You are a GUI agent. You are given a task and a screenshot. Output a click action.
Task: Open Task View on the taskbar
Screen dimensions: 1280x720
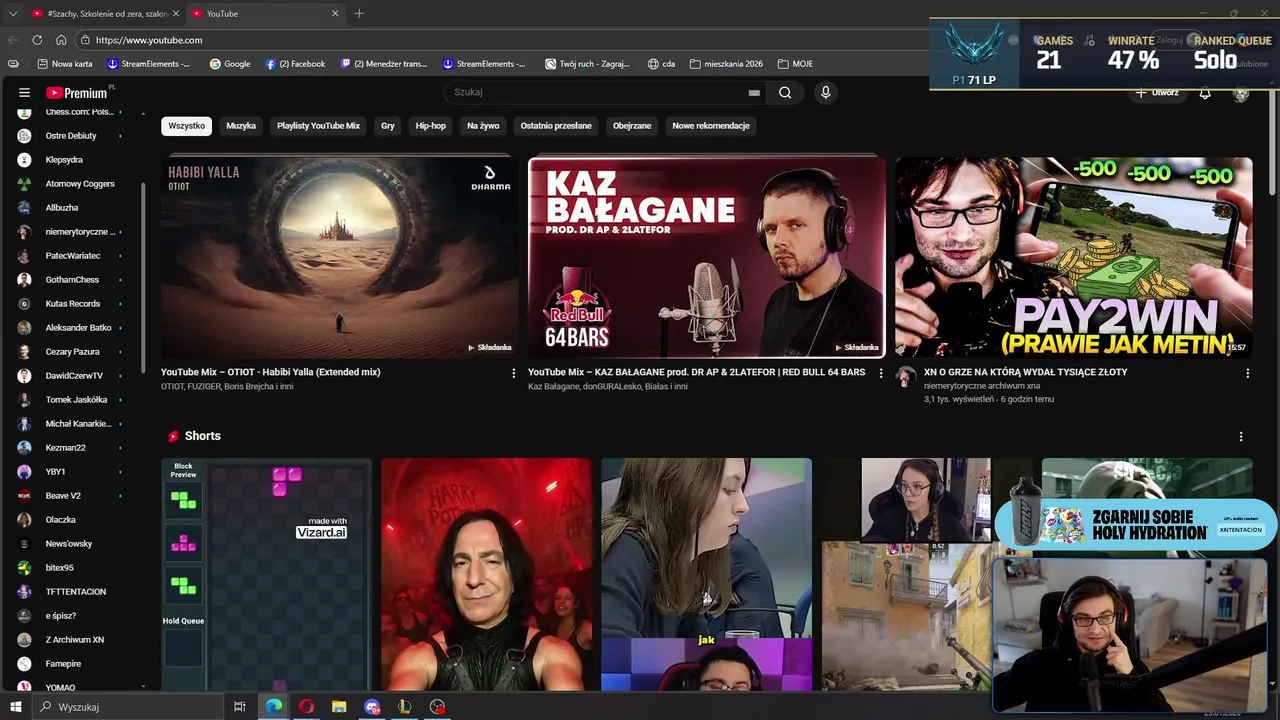(240, 707)
